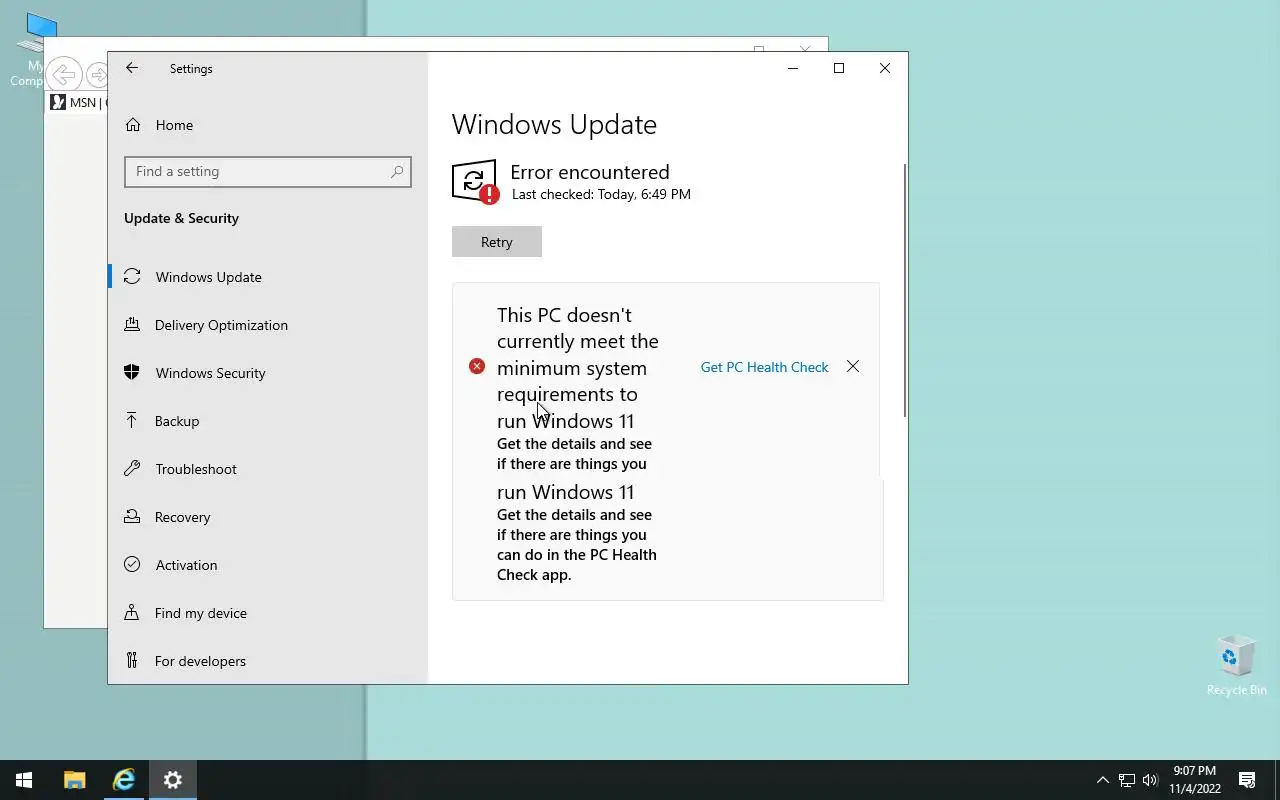Screen dimensions: 1280x800
Task: Click the Delivery Optimization icon
Action: (x=132, y=325)
